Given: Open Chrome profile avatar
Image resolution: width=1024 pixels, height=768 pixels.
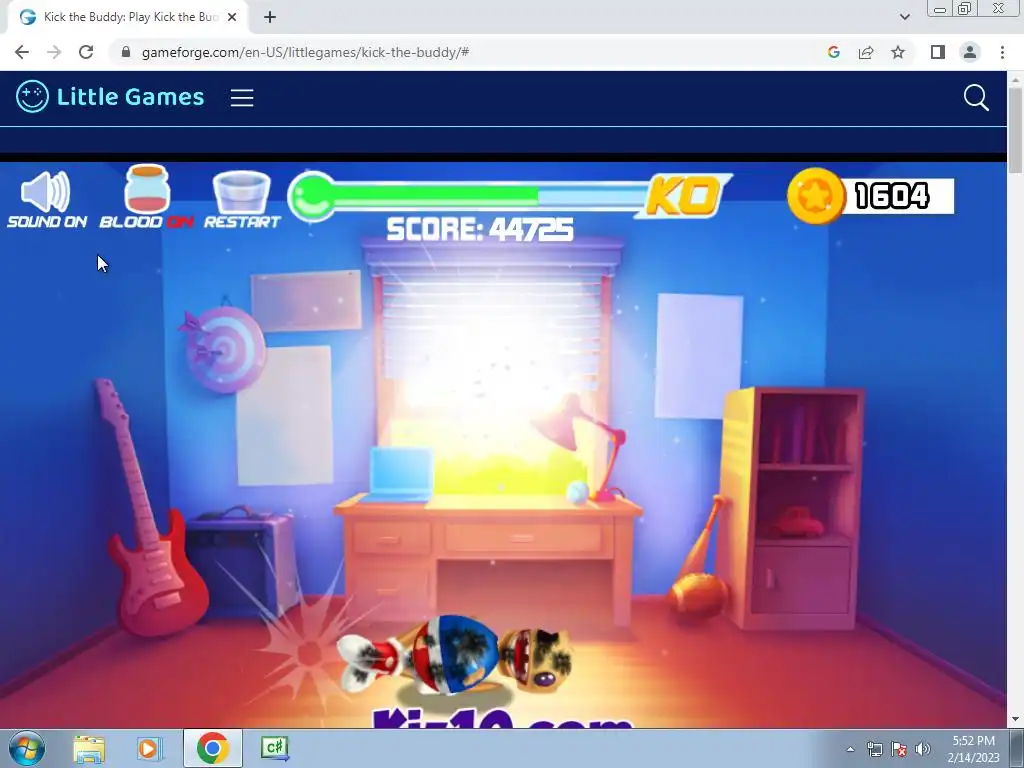Looking at the screenshot, I should pos(970,52).
